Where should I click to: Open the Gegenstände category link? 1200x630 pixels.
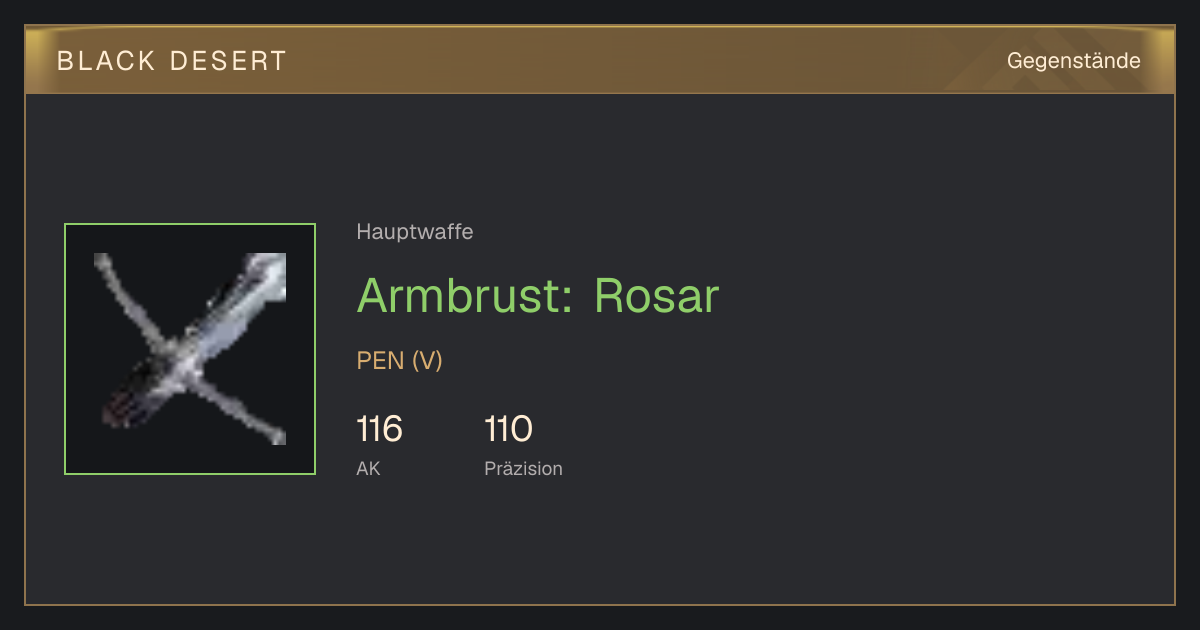pyautogui.click(x=1073, y=61)
